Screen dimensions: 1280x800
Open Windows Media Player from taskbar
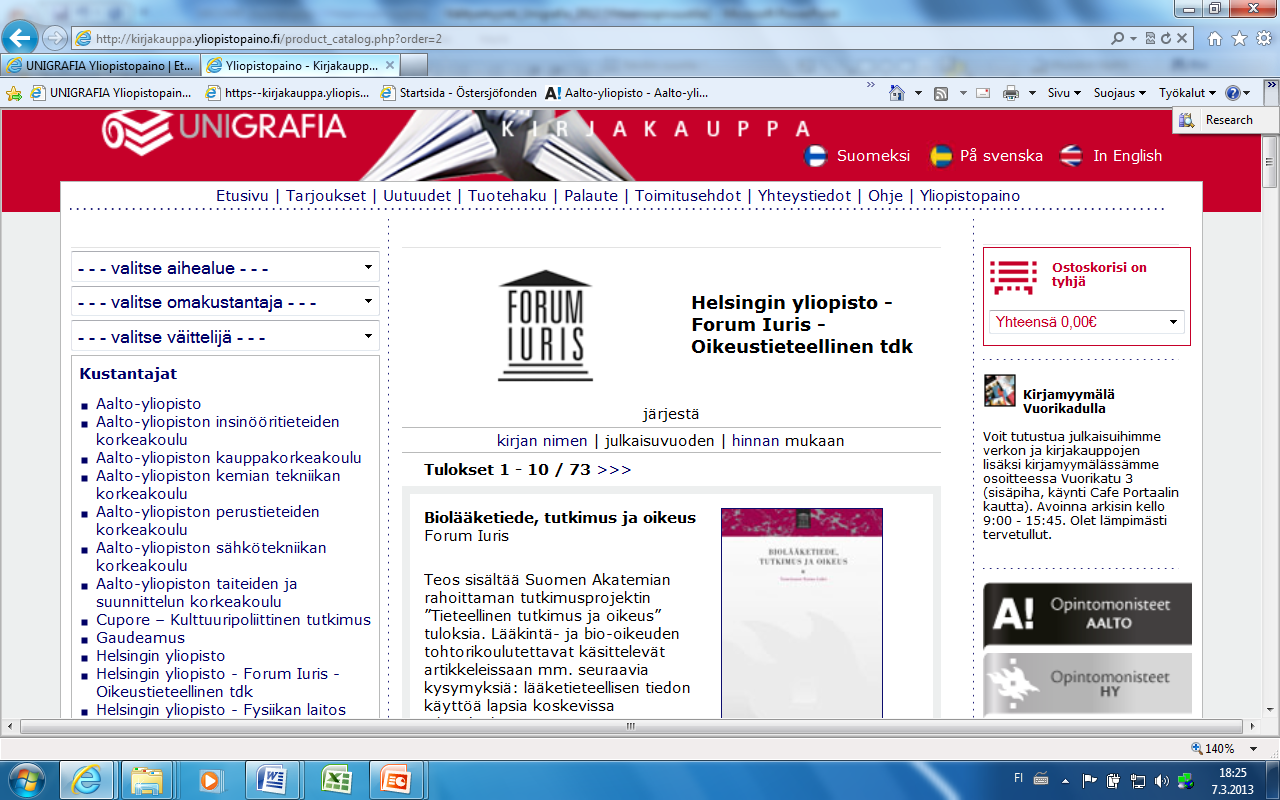(209, 779)
